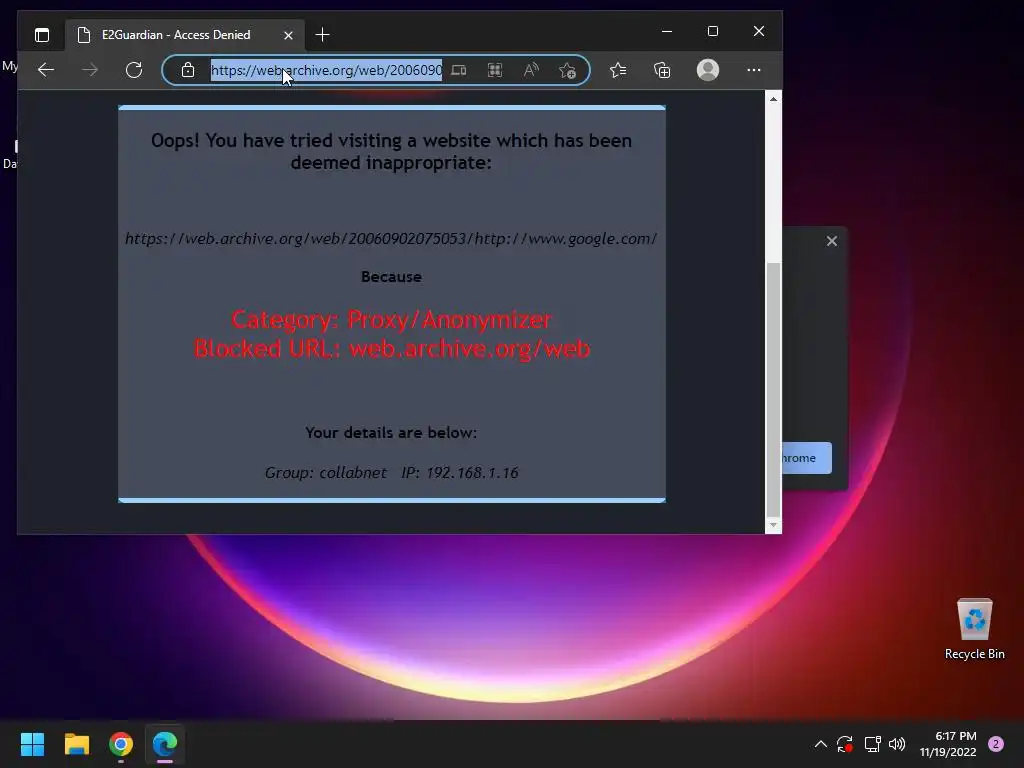Close the E2Guardian - Access Denied tab
The width and height of the screenshot is (1024, 768).
click(x=288, y=35)
